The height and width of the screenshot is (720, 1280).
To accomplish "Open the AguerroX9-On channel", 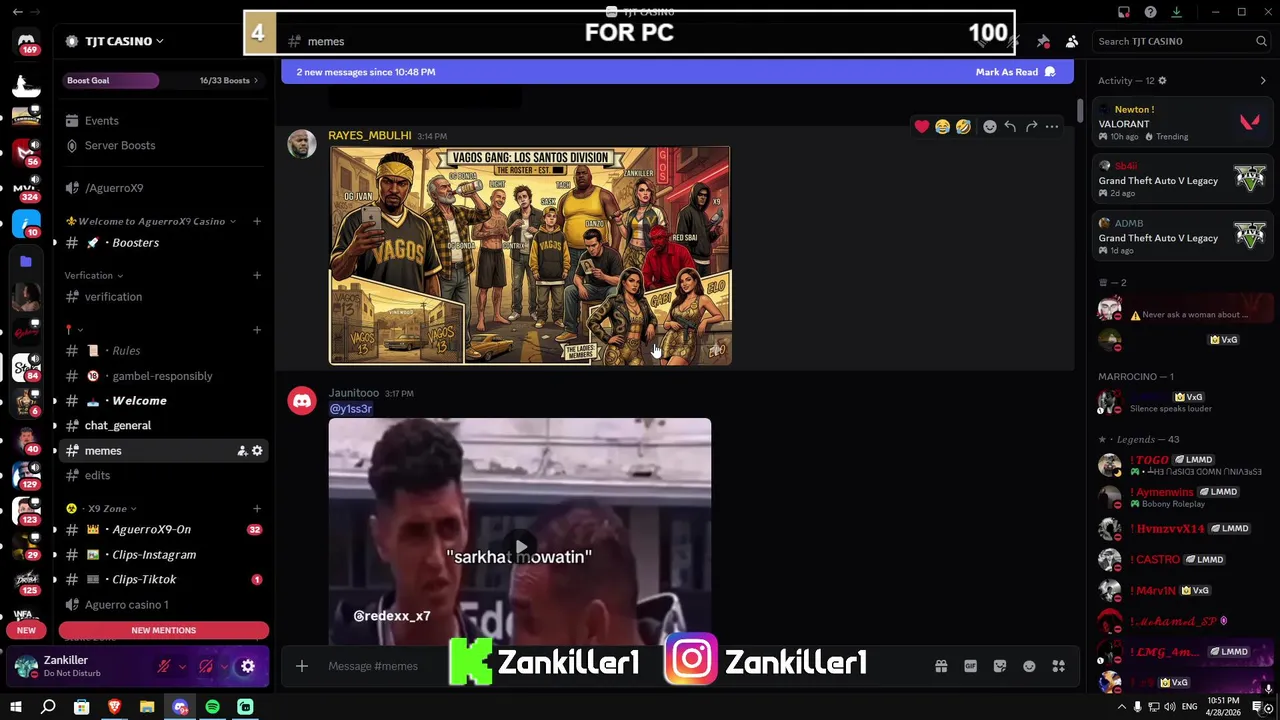I will 163,530.
